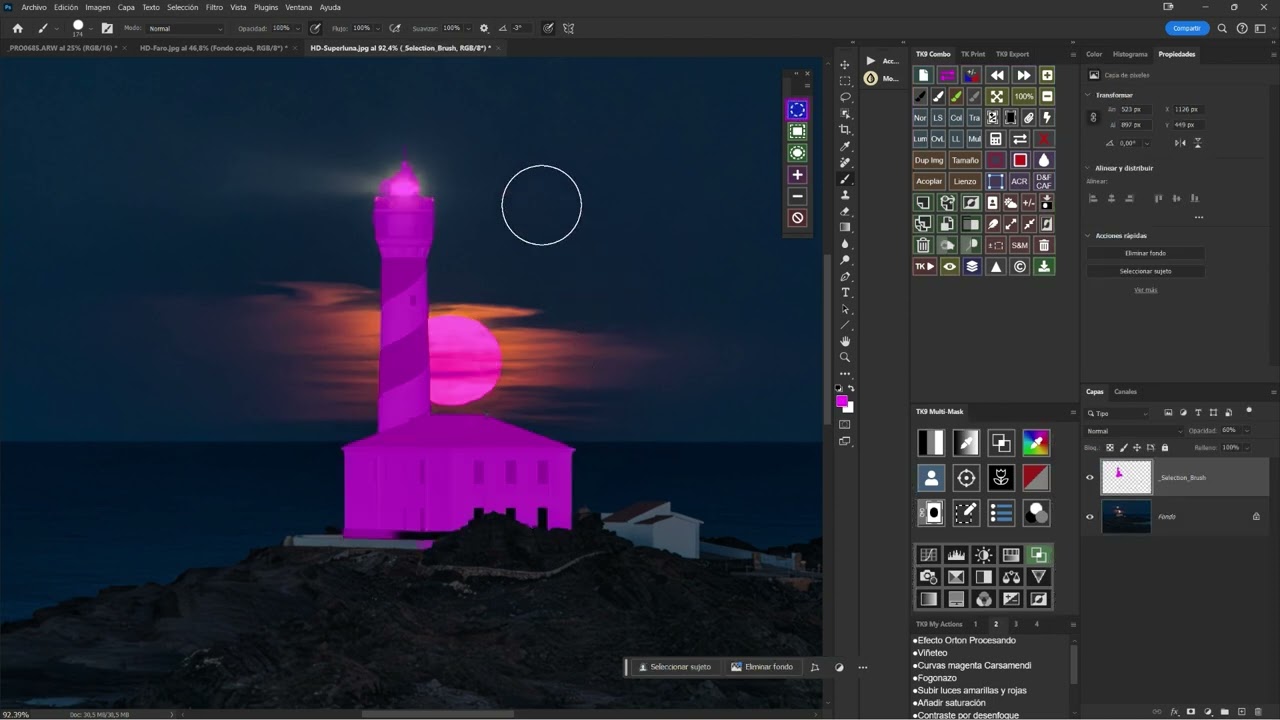Click the Compartir button
The width and height of the screenshot is (1280, 720).
(1187, 28)
